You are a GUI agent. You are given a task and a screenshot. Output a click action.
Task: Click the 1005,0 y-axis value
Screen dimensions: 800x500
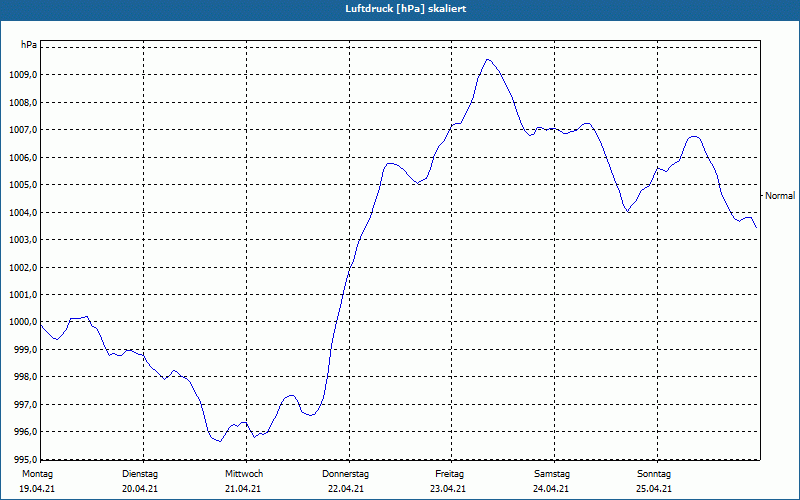point(23,185)
